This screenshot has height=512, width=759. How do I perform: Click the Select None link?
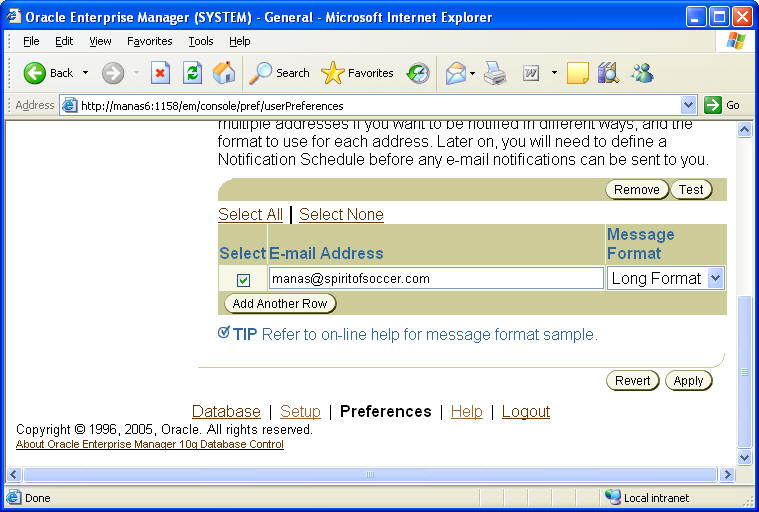[x=341, y=214]
